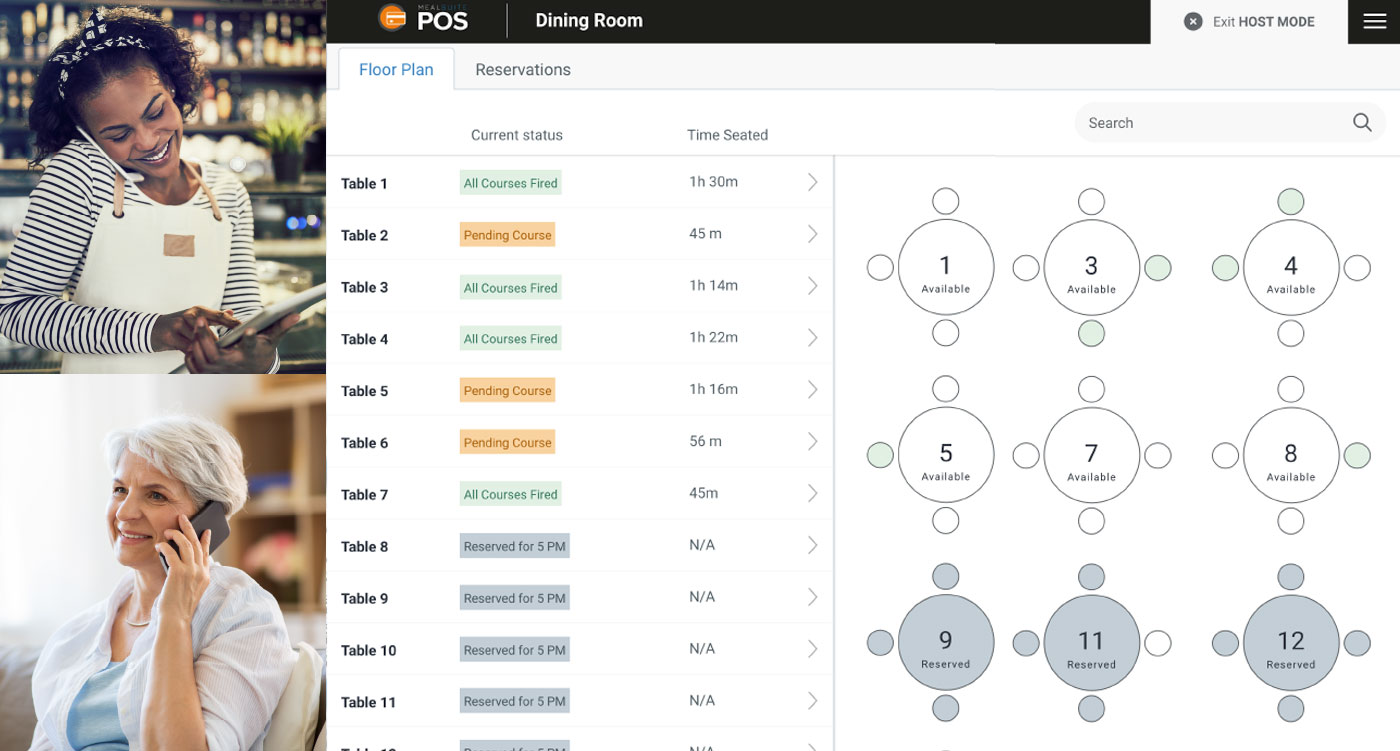Expand Table 5 row arrow

pyautogui.click(x=812, y=390)
